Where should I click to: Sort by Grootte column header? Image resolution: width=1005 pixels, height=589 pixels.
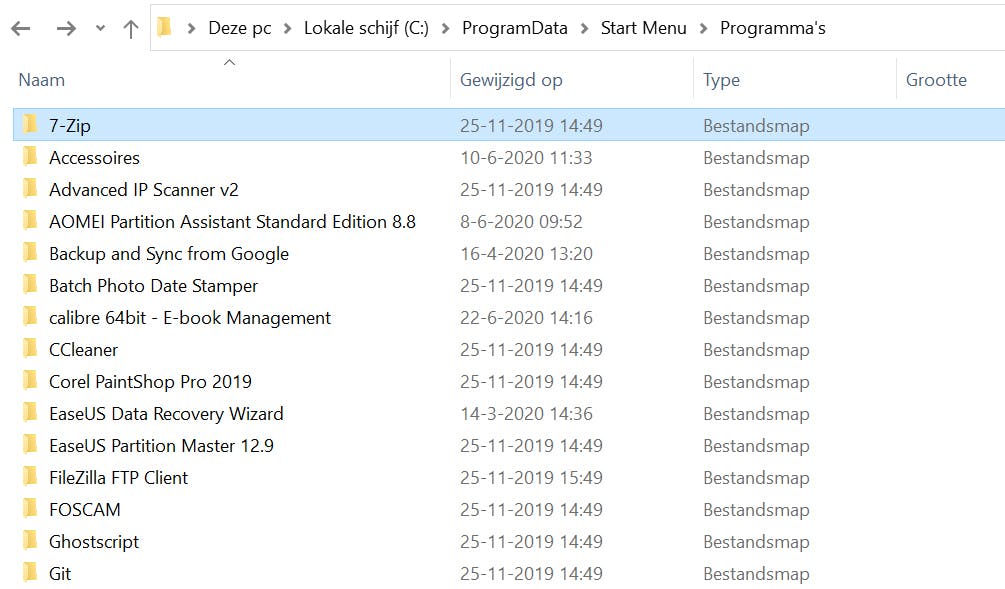point(936,80)
